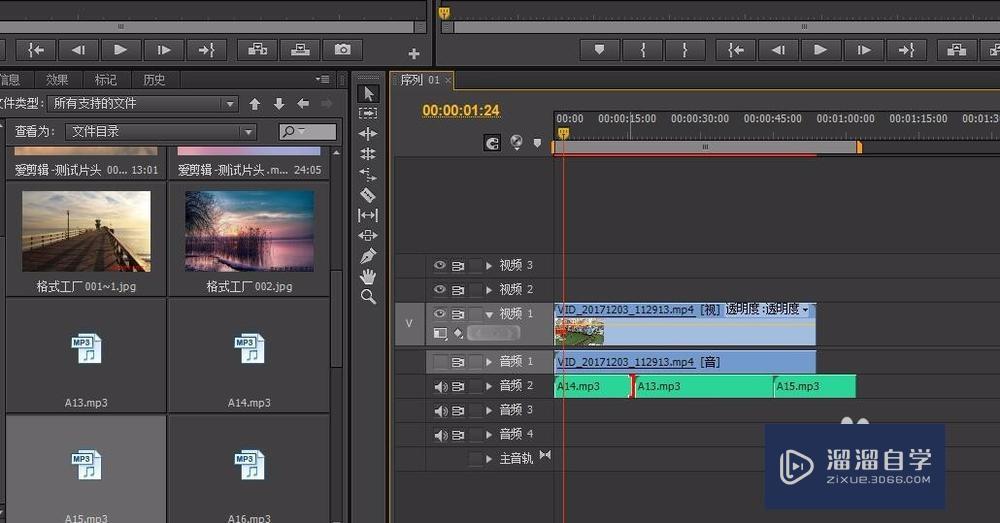Navigate back in media browser
The width and height of the screenshot is (1000, 523).
(x=303, y=103)
